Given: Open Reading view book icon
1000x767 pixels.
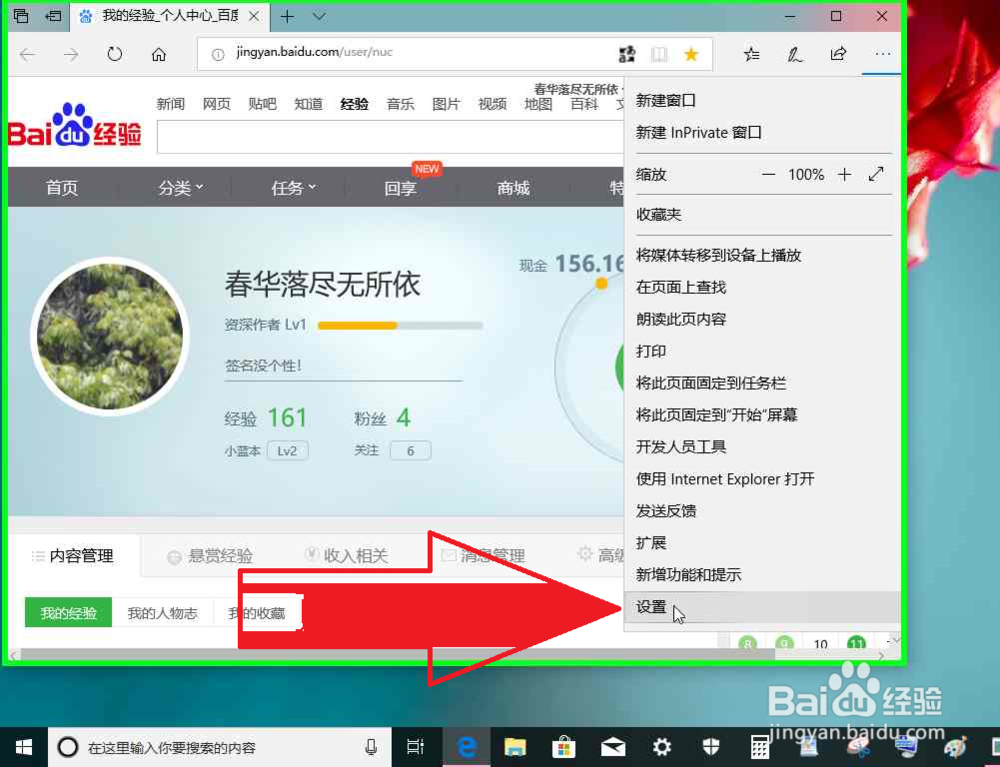Looking at the screenshot, I should click(x=659, y=54).
